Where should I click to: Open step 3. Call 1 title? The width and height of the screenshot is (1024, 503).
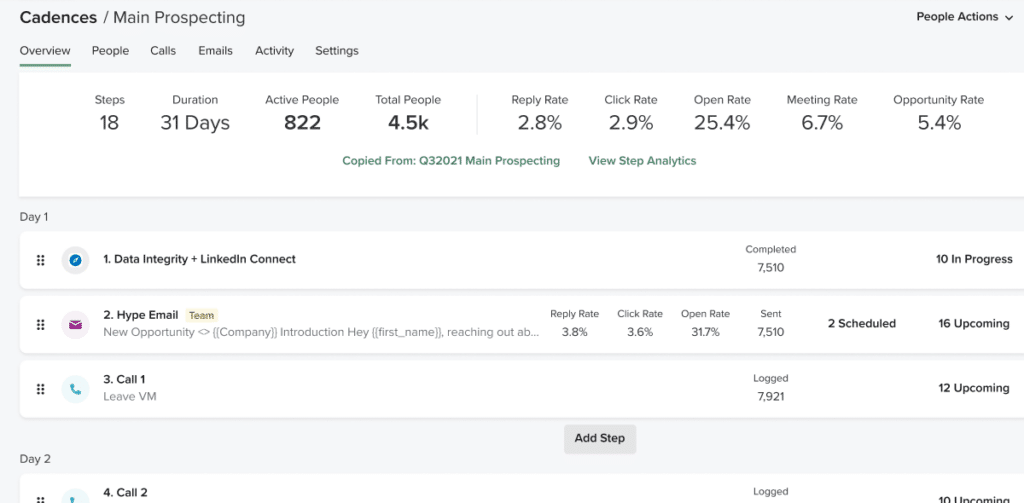coord(124,380)
